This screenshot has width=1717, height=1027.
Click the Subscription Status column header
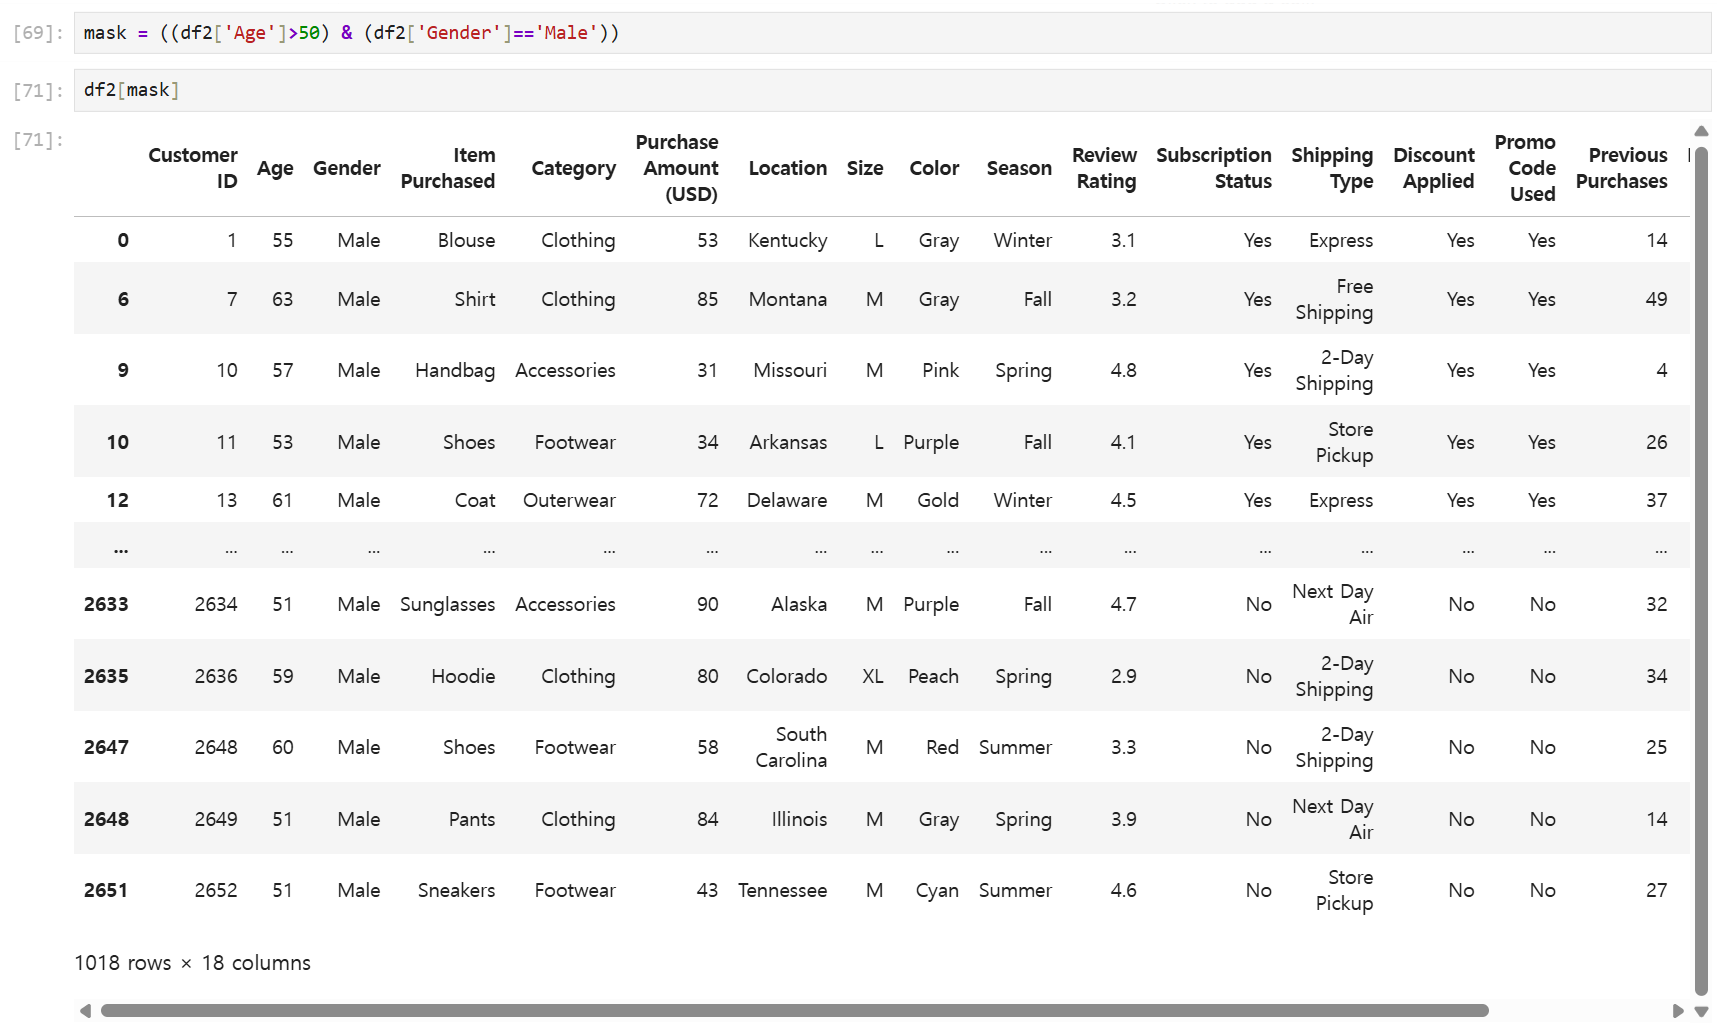tap(1214, 168)
